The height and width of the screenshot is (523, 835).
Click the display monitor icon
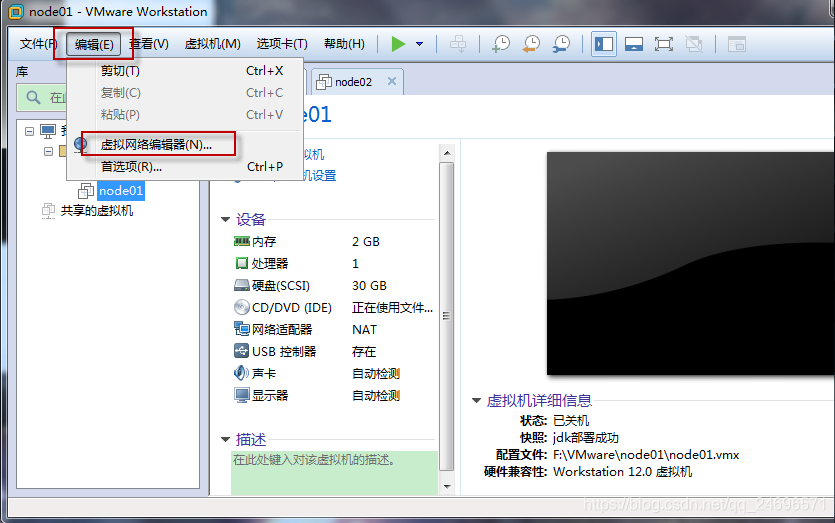tap(242, 395)
